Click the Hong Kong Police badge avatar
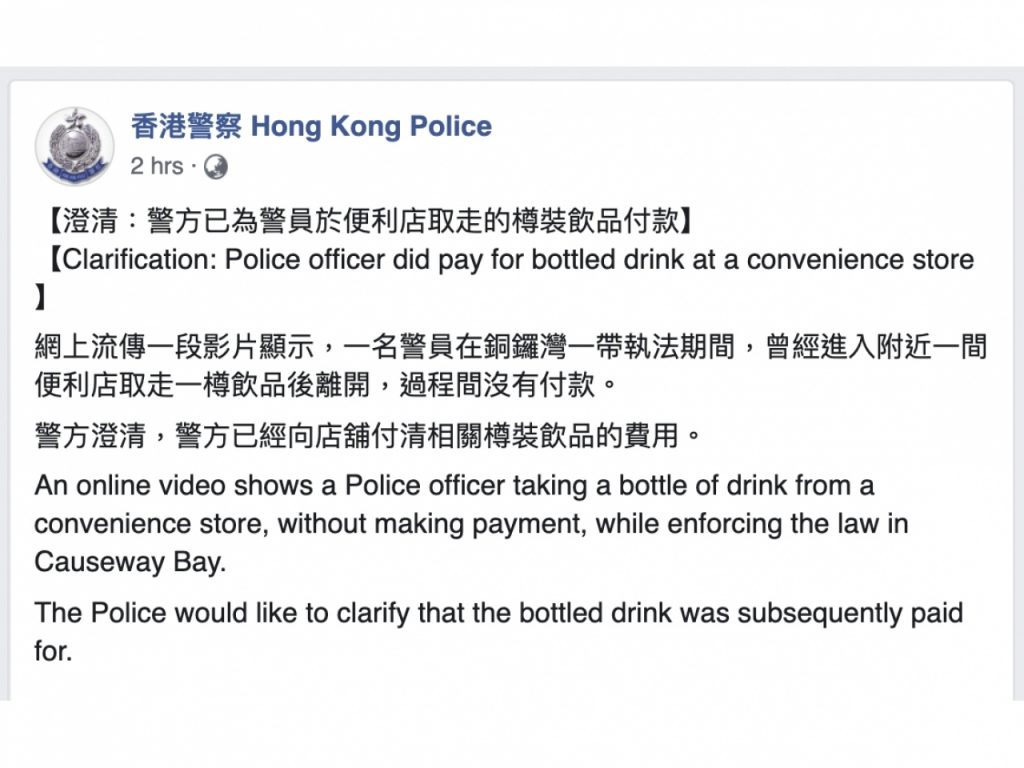The width and height of the screenshot is (1024, 768). pyautogui.click(x=75, y=146)
